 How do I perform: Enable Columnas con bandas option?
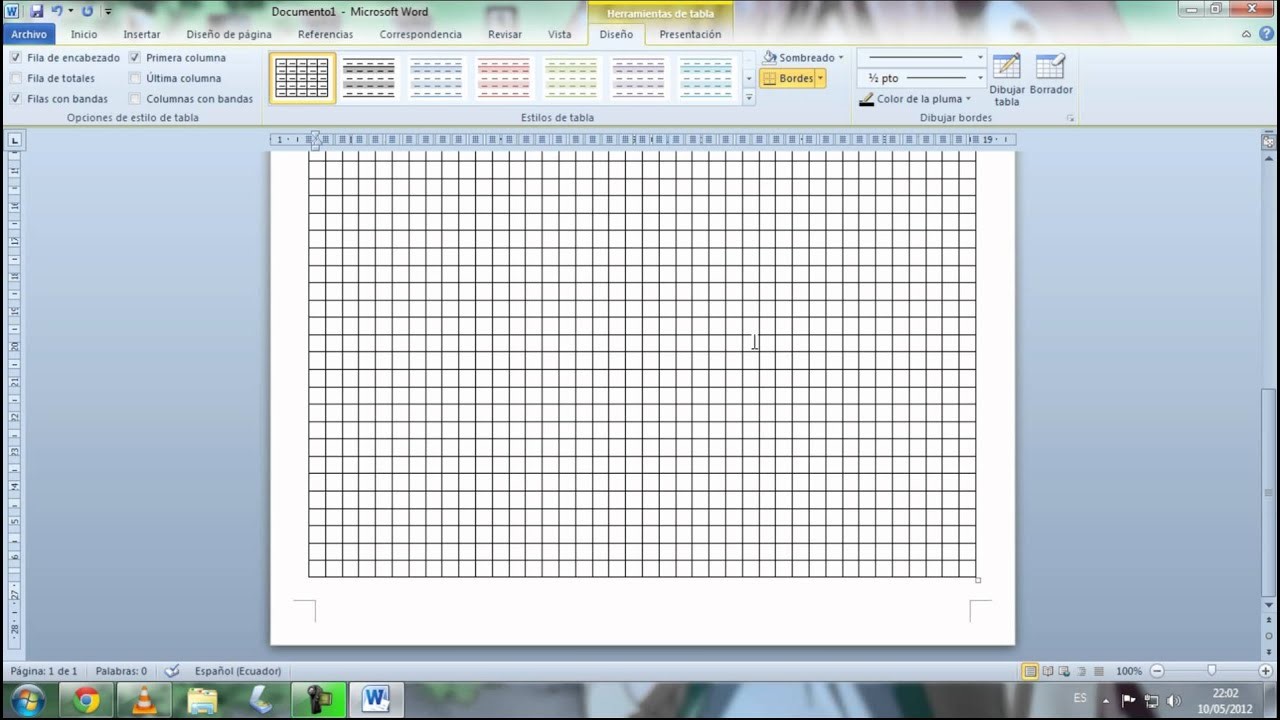[134, 98]
